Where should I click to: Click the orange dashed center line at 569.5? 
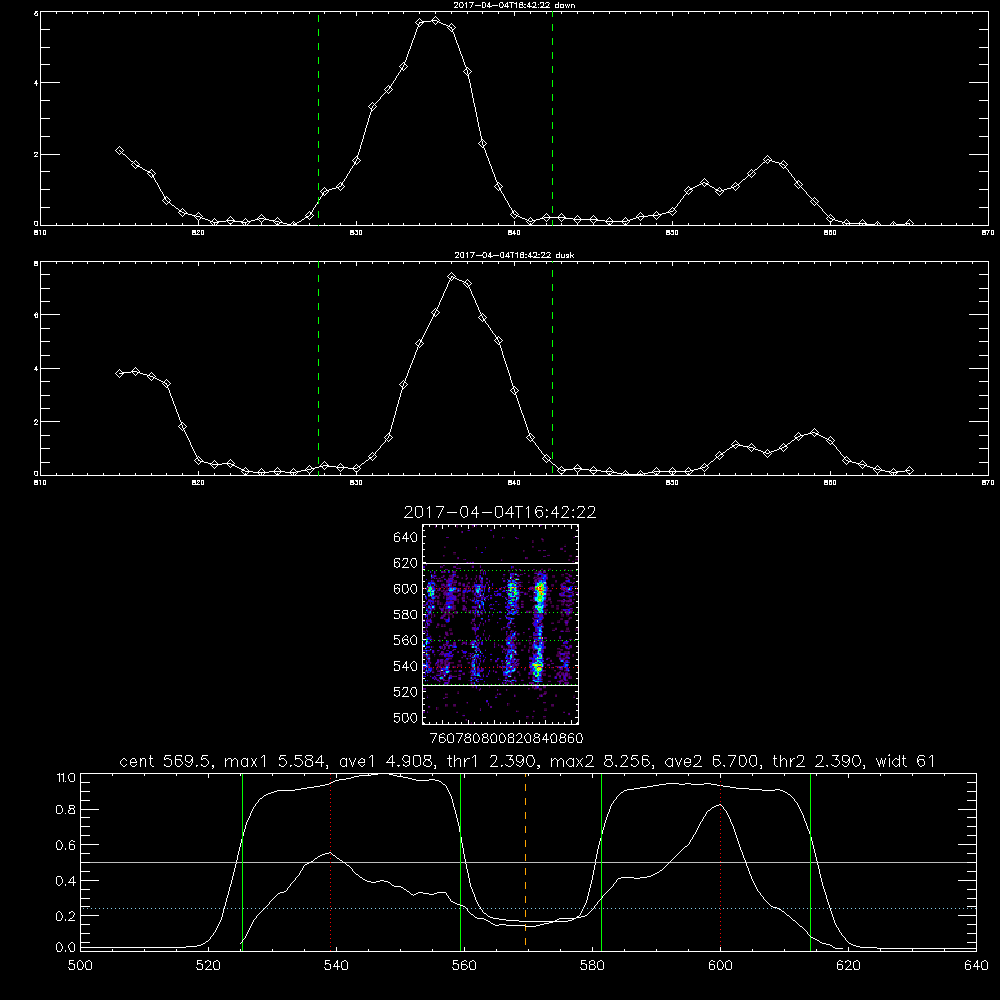(x=526, y=861)
